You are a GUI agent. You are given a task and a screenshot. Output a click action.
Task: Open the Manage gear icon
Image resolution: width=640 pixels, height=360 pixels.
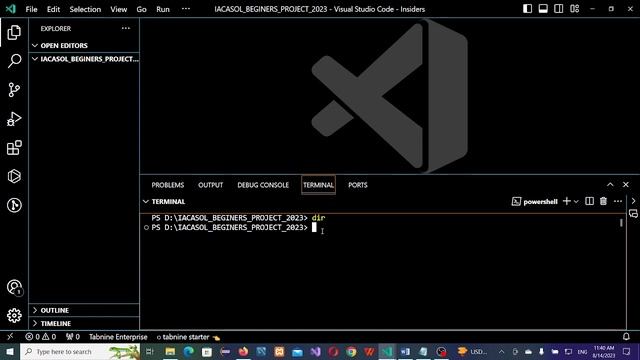[14, 316]
